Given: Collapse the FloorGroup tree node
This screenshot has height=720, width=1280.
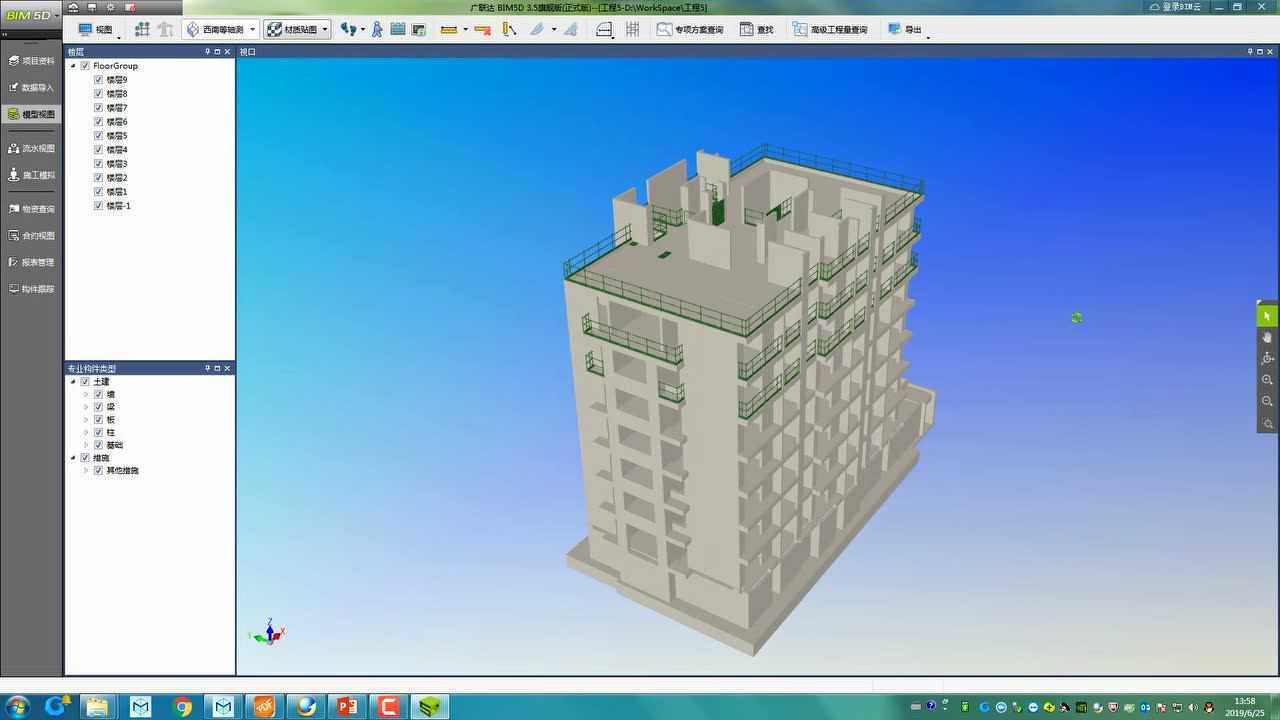Looking at the screenshot, I should (72, 65).
